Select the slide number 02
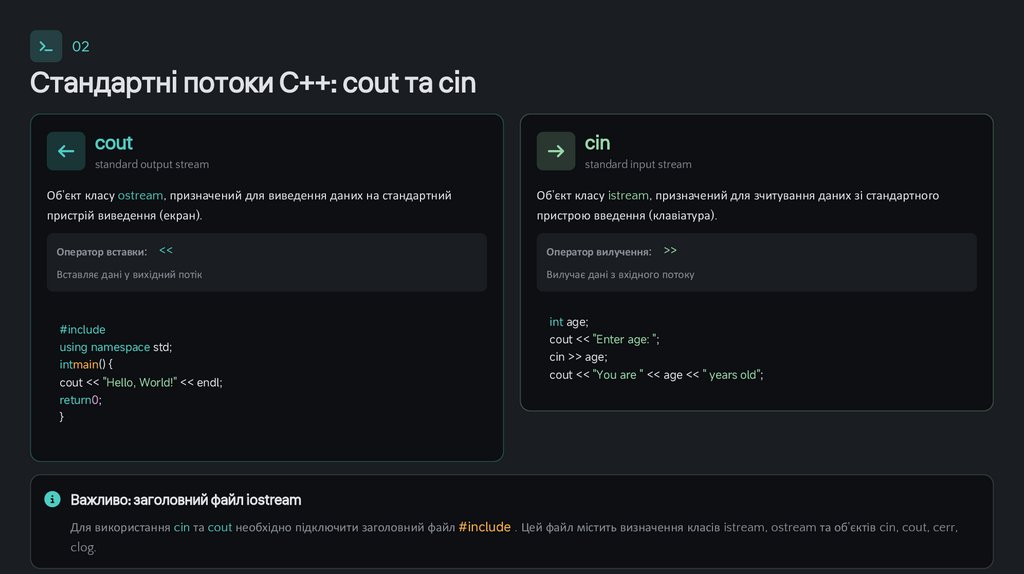This screenshot has height=574, width=1024. (x=81, y=46)
